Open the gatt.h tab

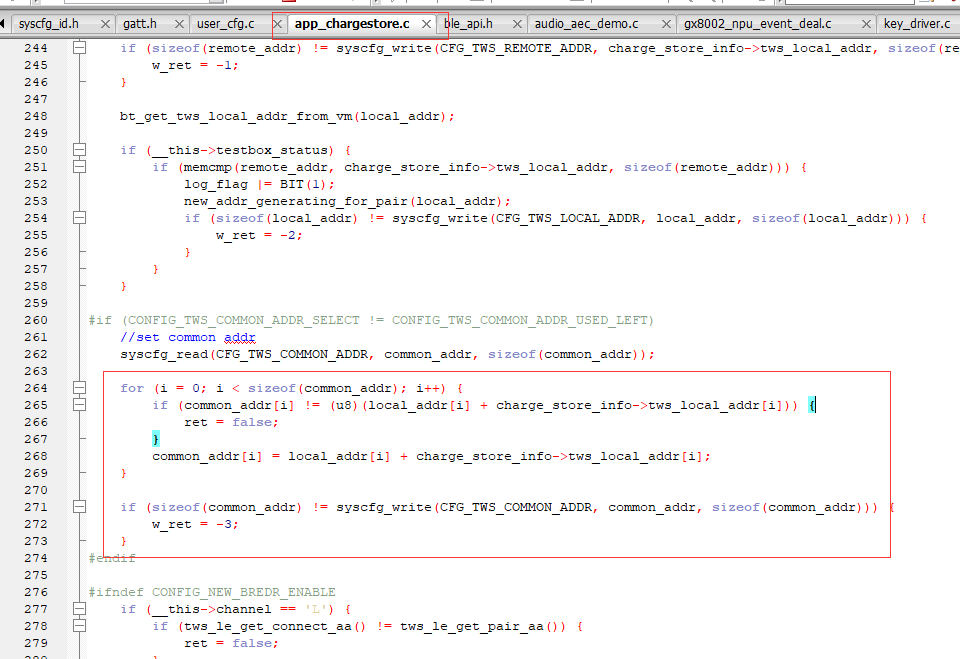pyautogui.click(x=140, y=24)
